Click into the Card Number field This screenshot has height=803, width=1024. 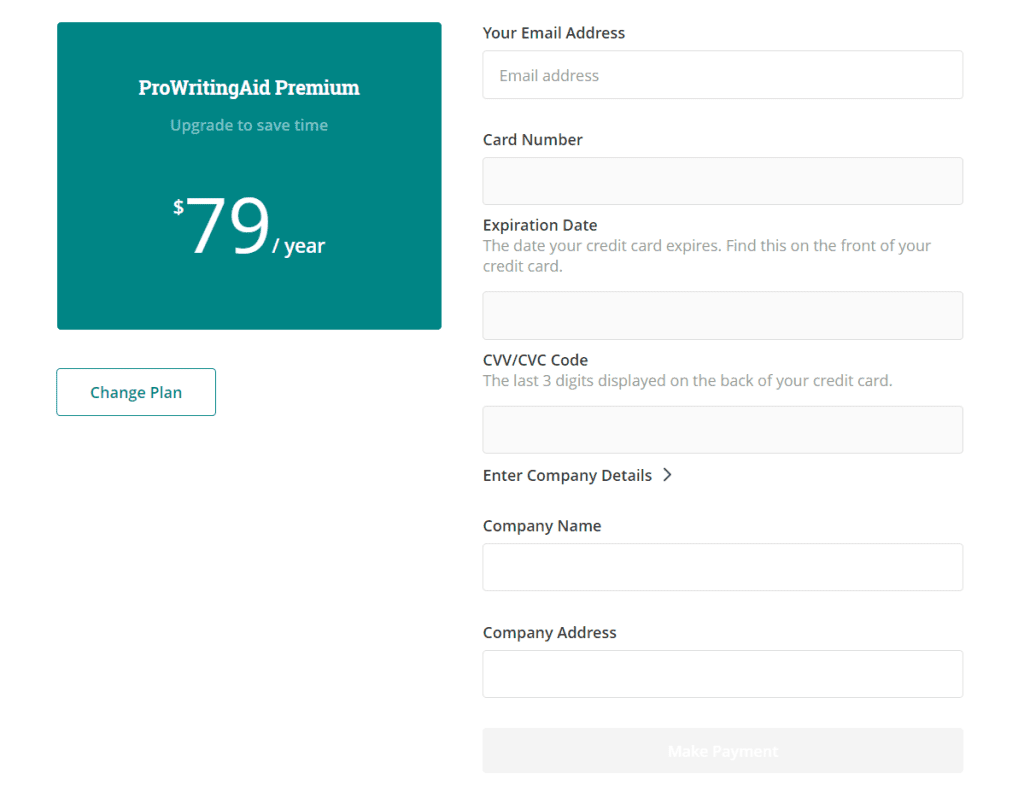pos(722,181)
